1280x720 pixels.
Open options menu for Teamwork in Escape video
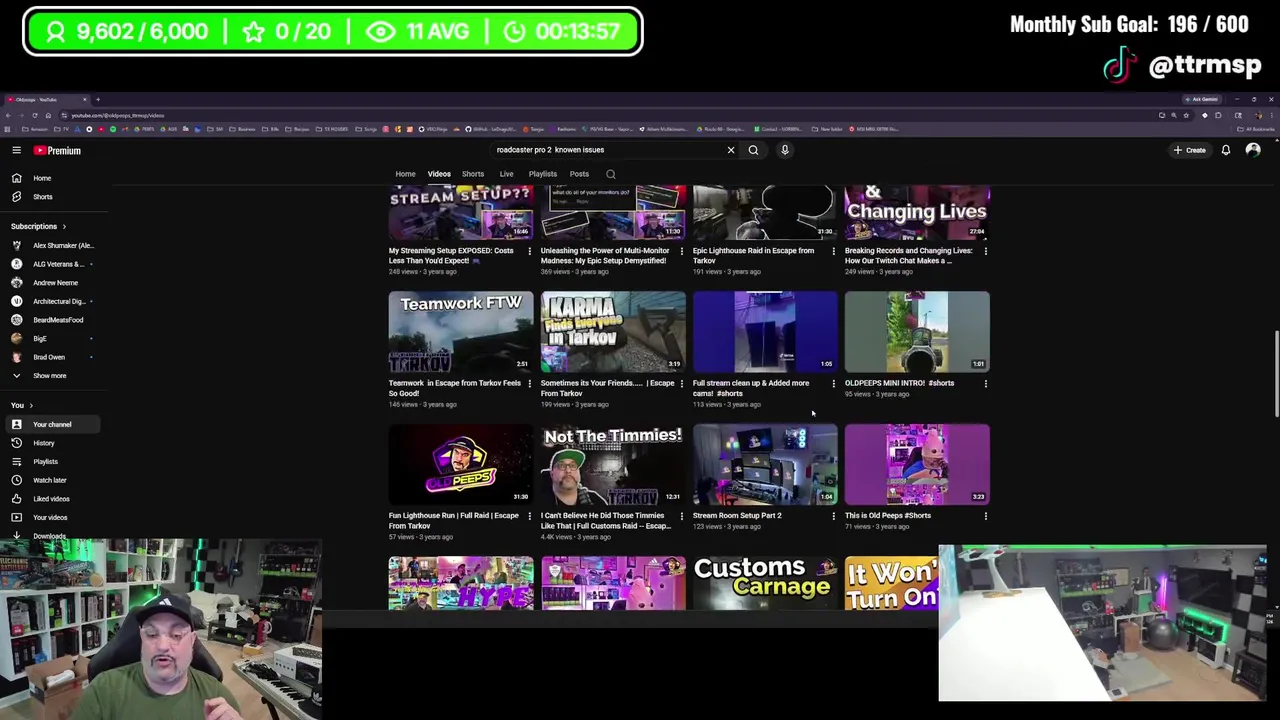530,383
